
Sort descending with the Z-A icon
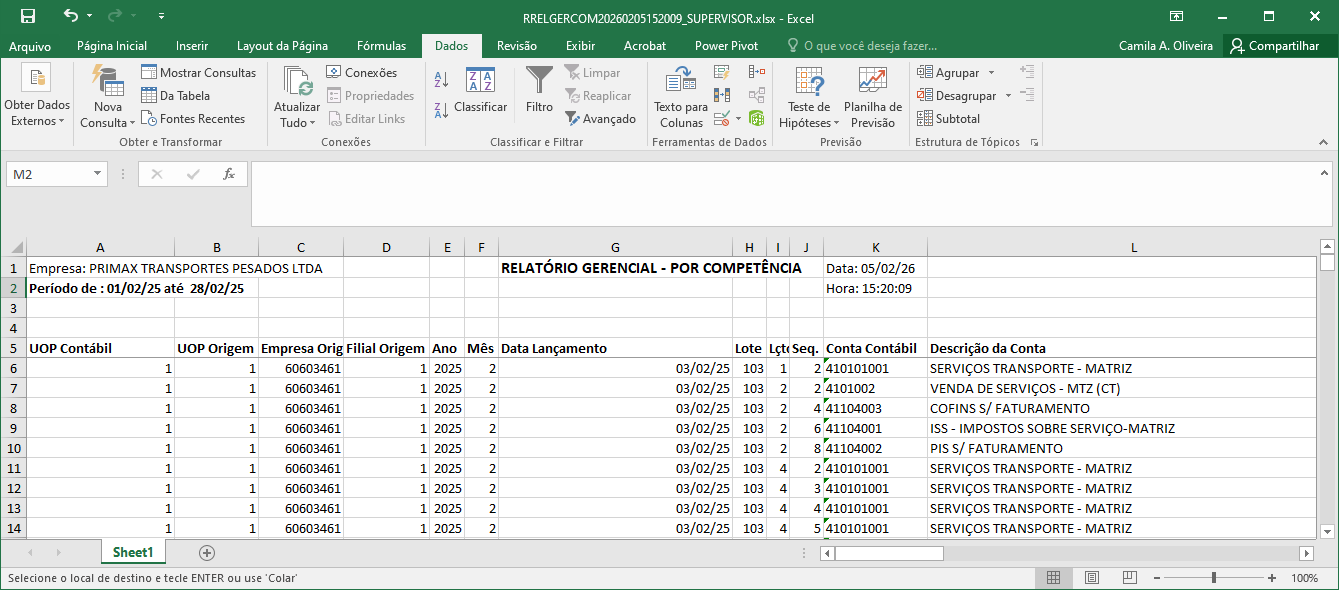pyautogui.click(x=442, y=110)
